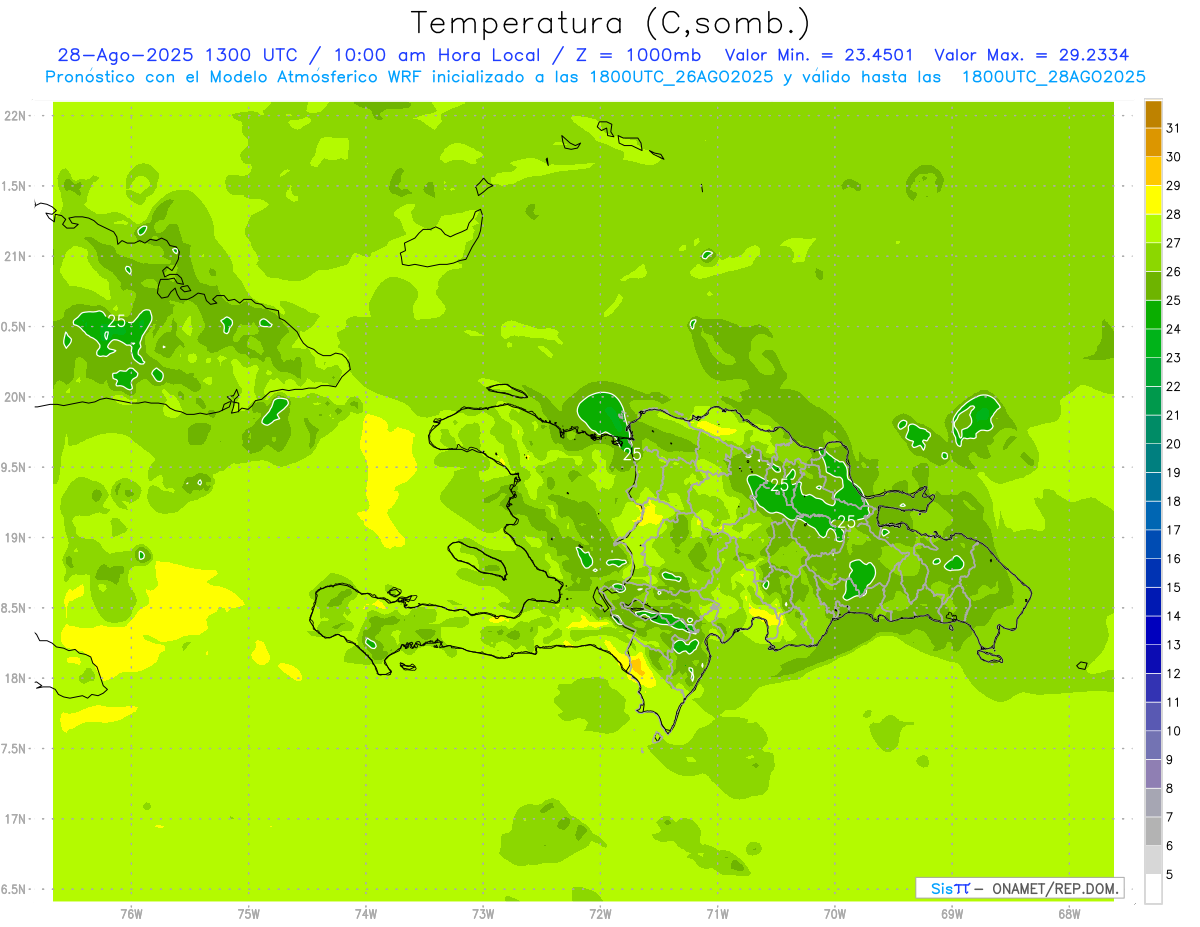Click the '21' value on the color legend
1200x927 pixels.
[x=1173, y=415]
